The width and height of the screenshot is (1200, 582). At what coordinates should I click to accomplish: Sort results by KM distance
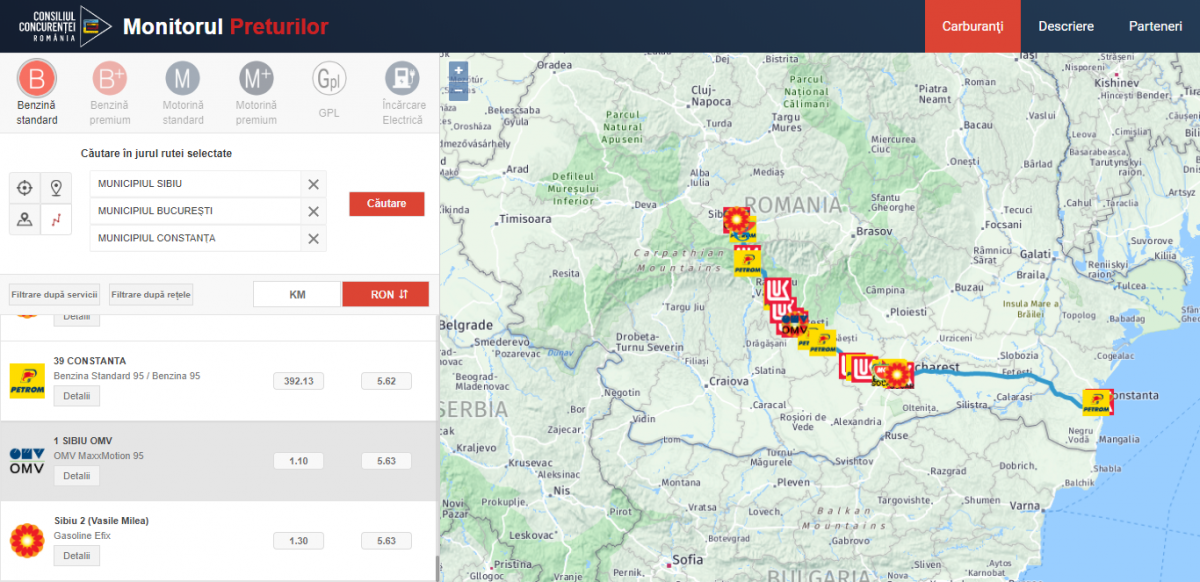pyautogui.click(x=297, y=294)
